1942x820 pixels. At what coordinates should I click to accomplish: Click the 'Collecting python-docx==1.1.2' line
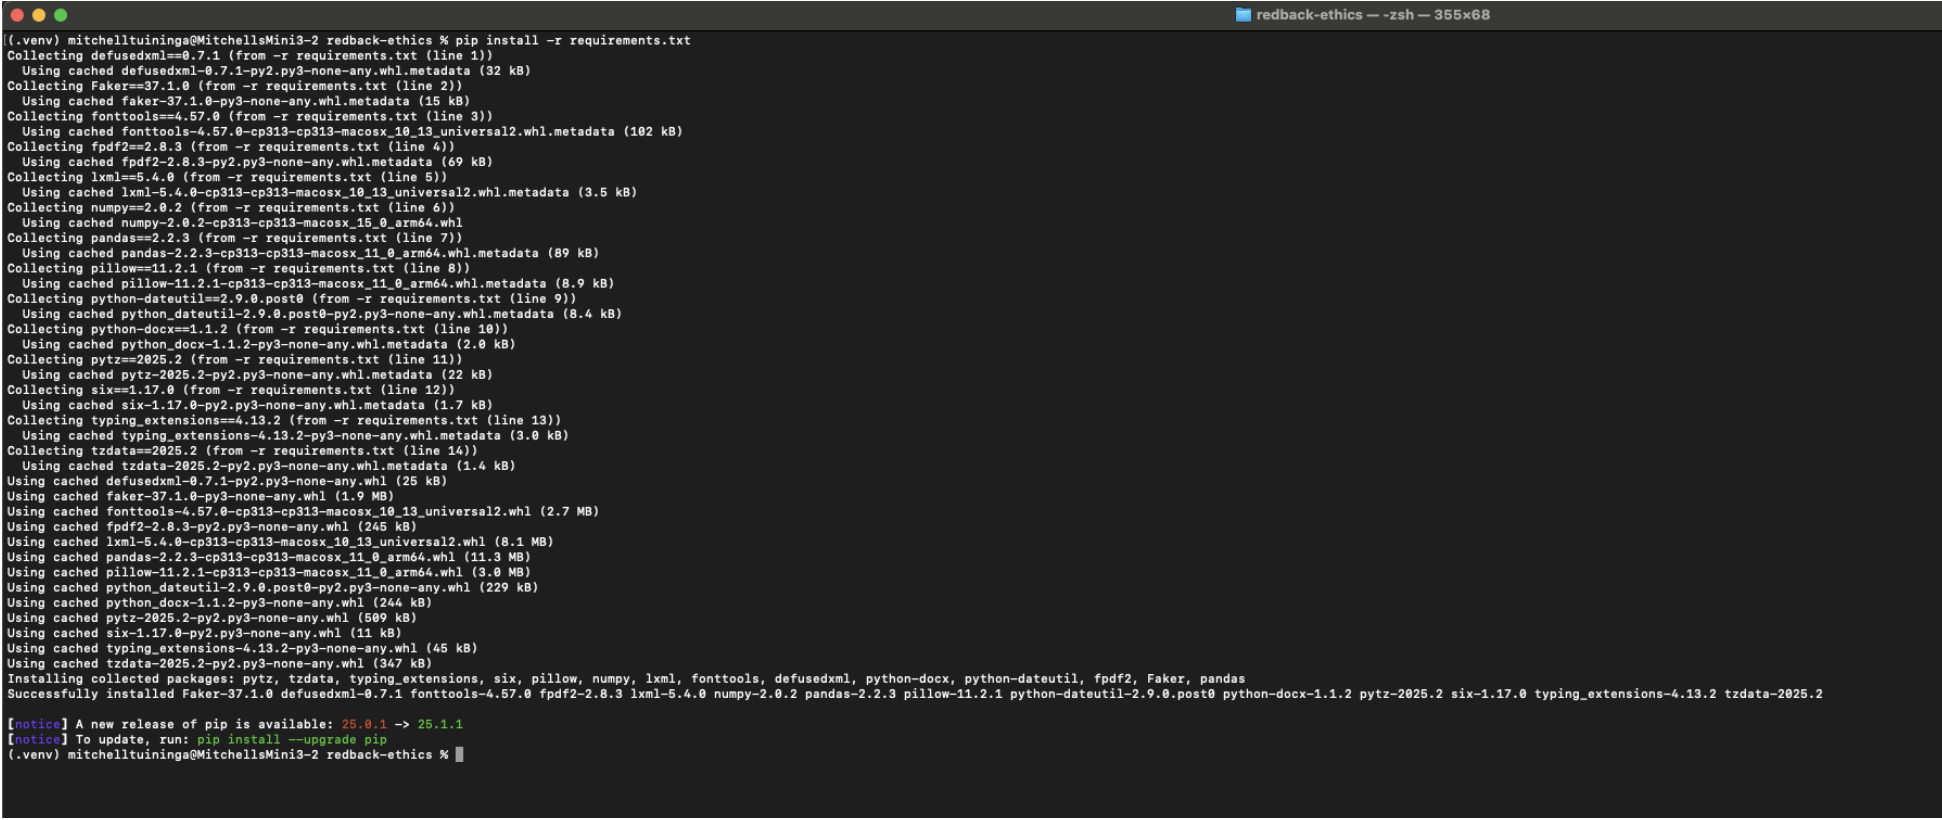257,329
